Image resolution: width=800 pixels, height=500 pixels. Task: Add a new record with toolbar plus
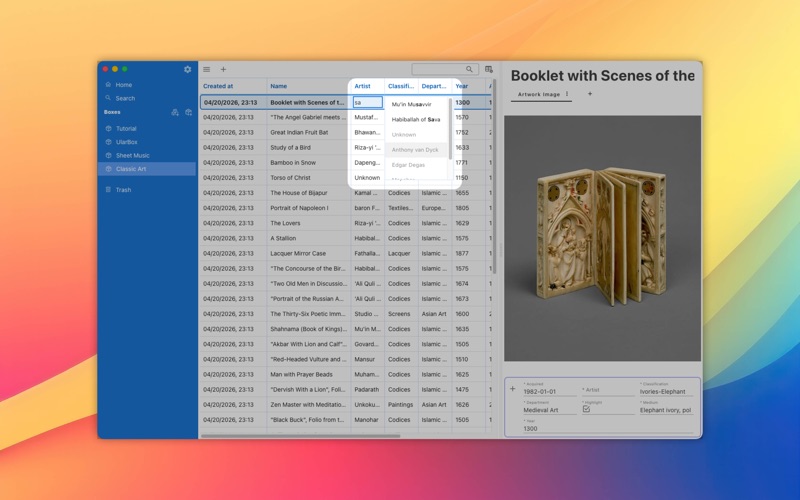click(x=223, y=69)
